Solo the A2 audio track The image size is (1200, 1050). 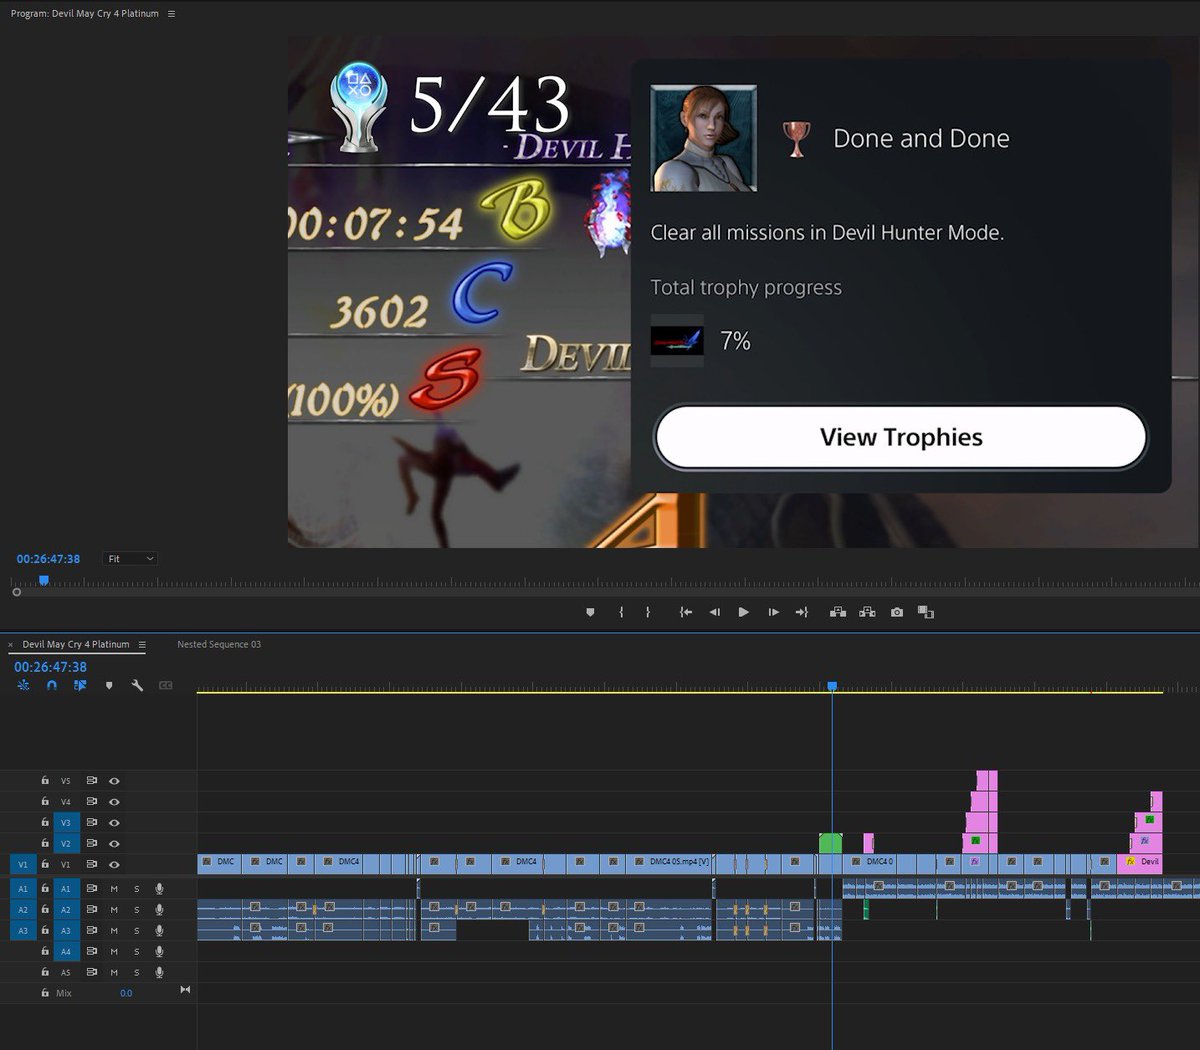pos(137,910)
